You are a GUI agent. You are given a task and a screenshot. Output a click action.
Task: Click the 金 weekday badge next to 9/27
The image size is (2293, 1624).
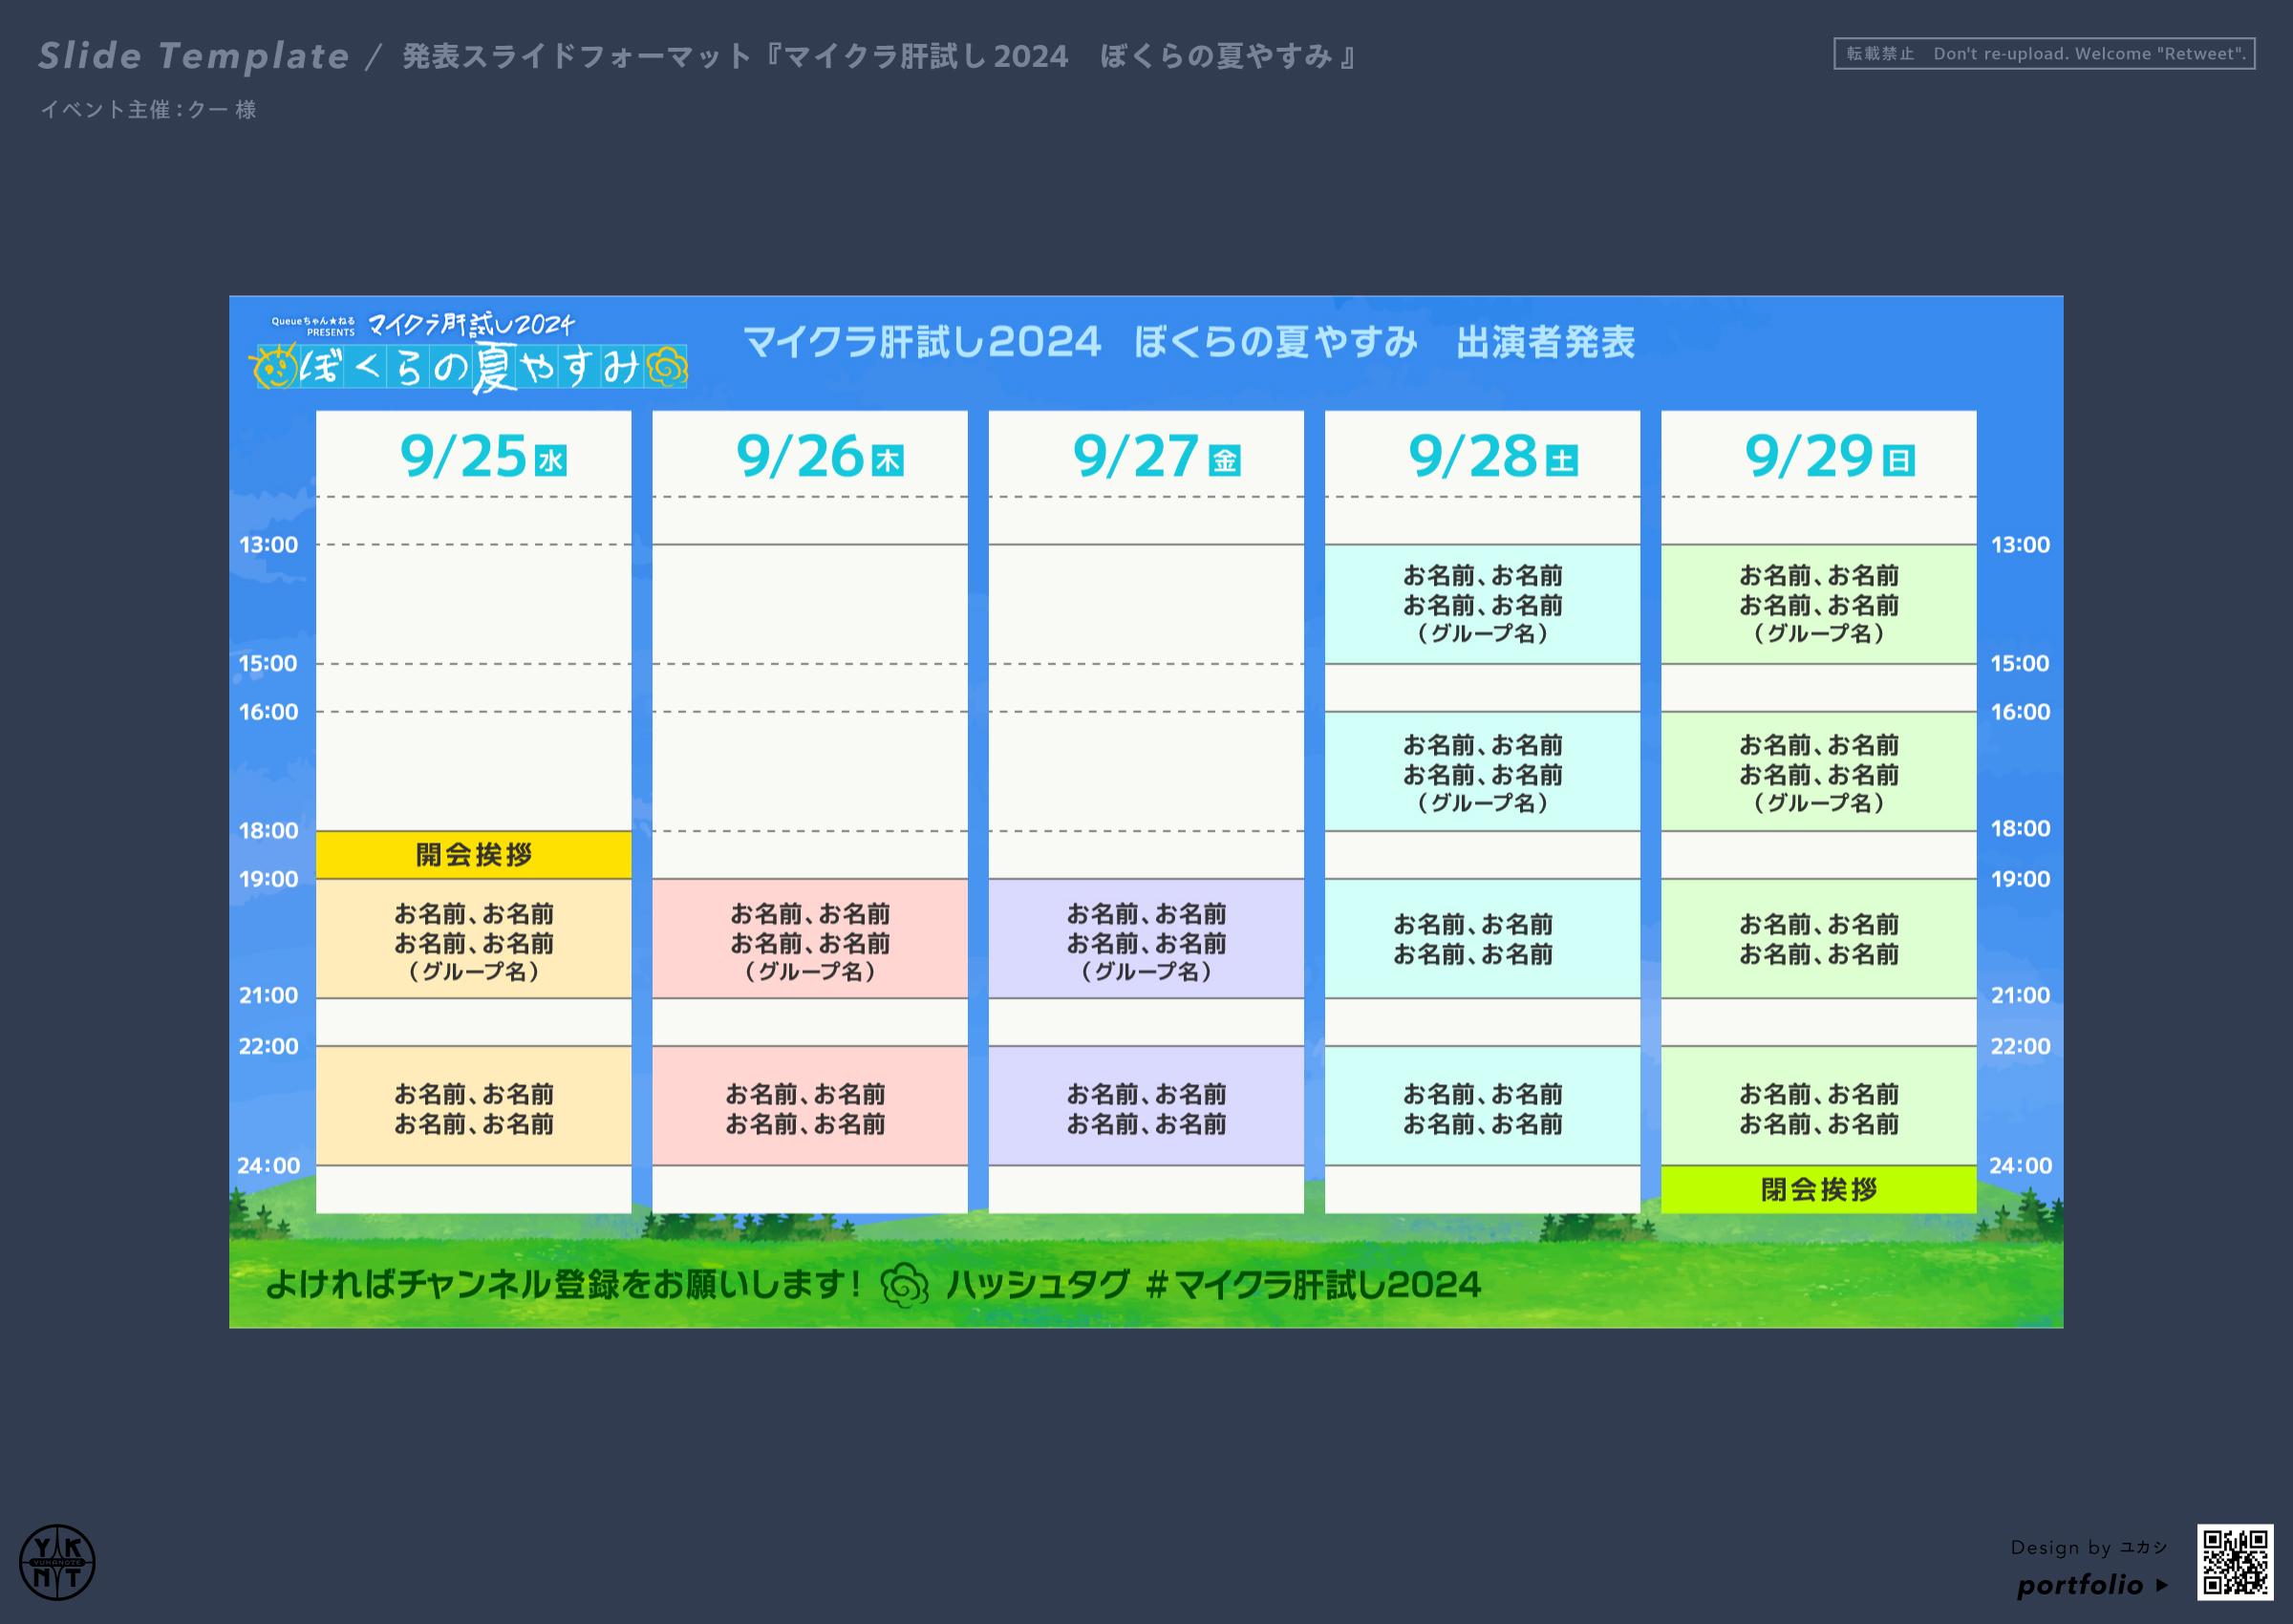click(x=1224, y=461)
